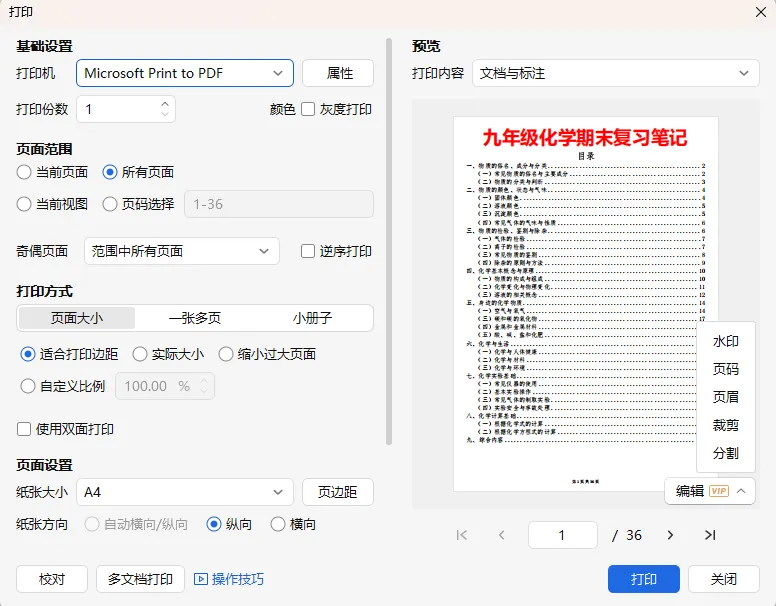Open 纸张大小 A4 dropdown
The image size is (776, 606).
185,492
